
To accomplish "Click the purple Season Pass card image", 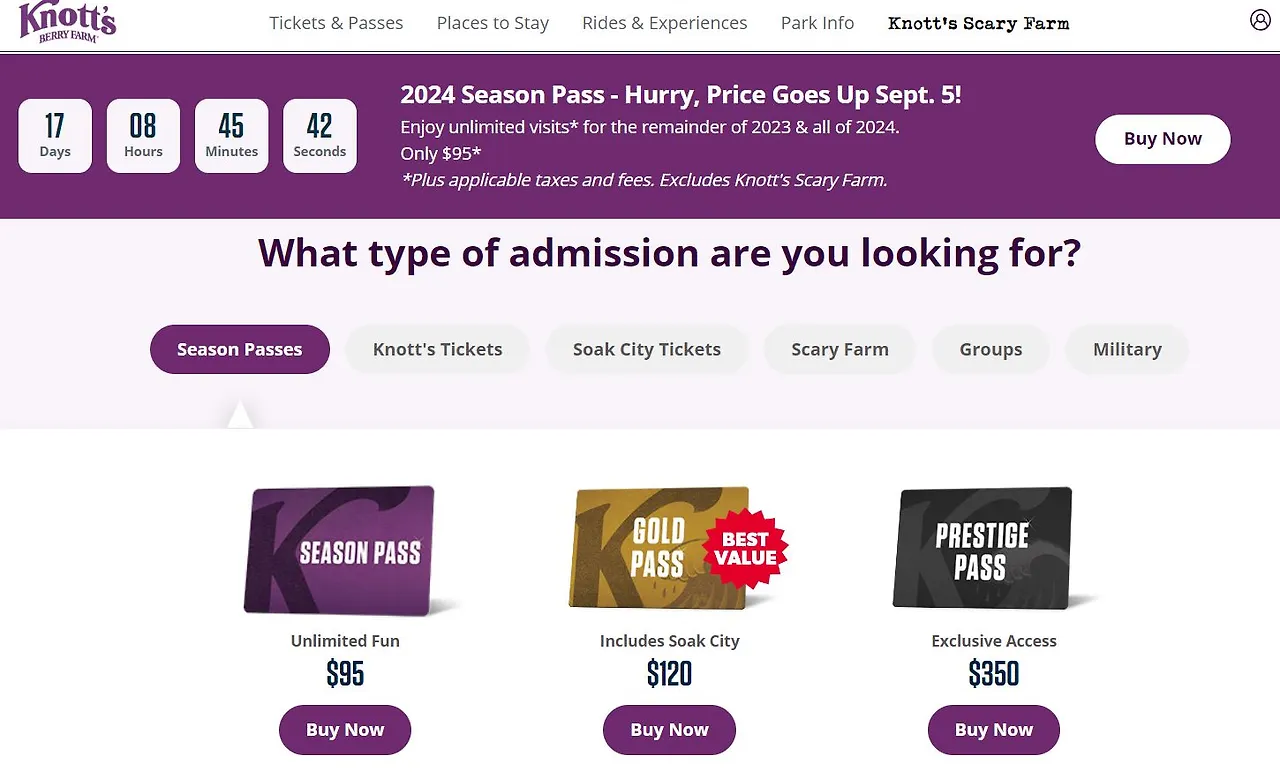I will click(x=343, y=549).
